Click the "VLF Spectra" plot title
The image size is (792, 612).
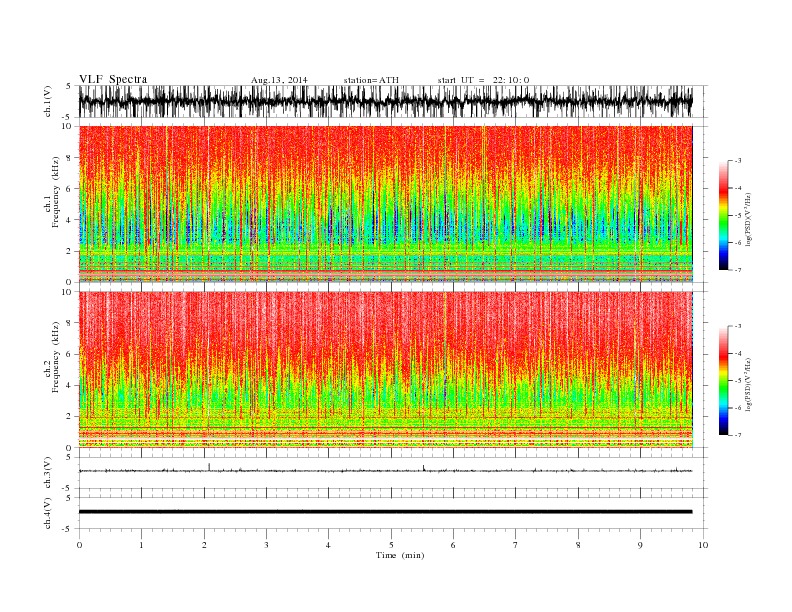113,79
